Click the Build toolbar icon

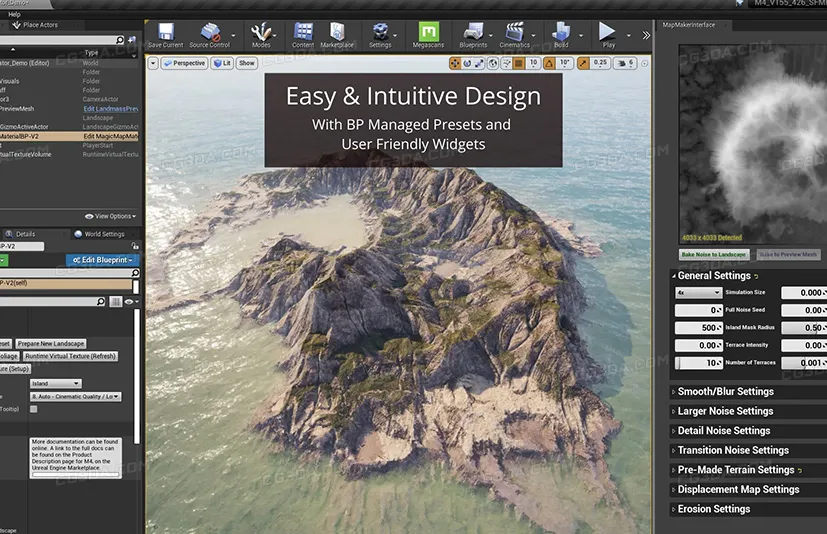tap(561, 35)
